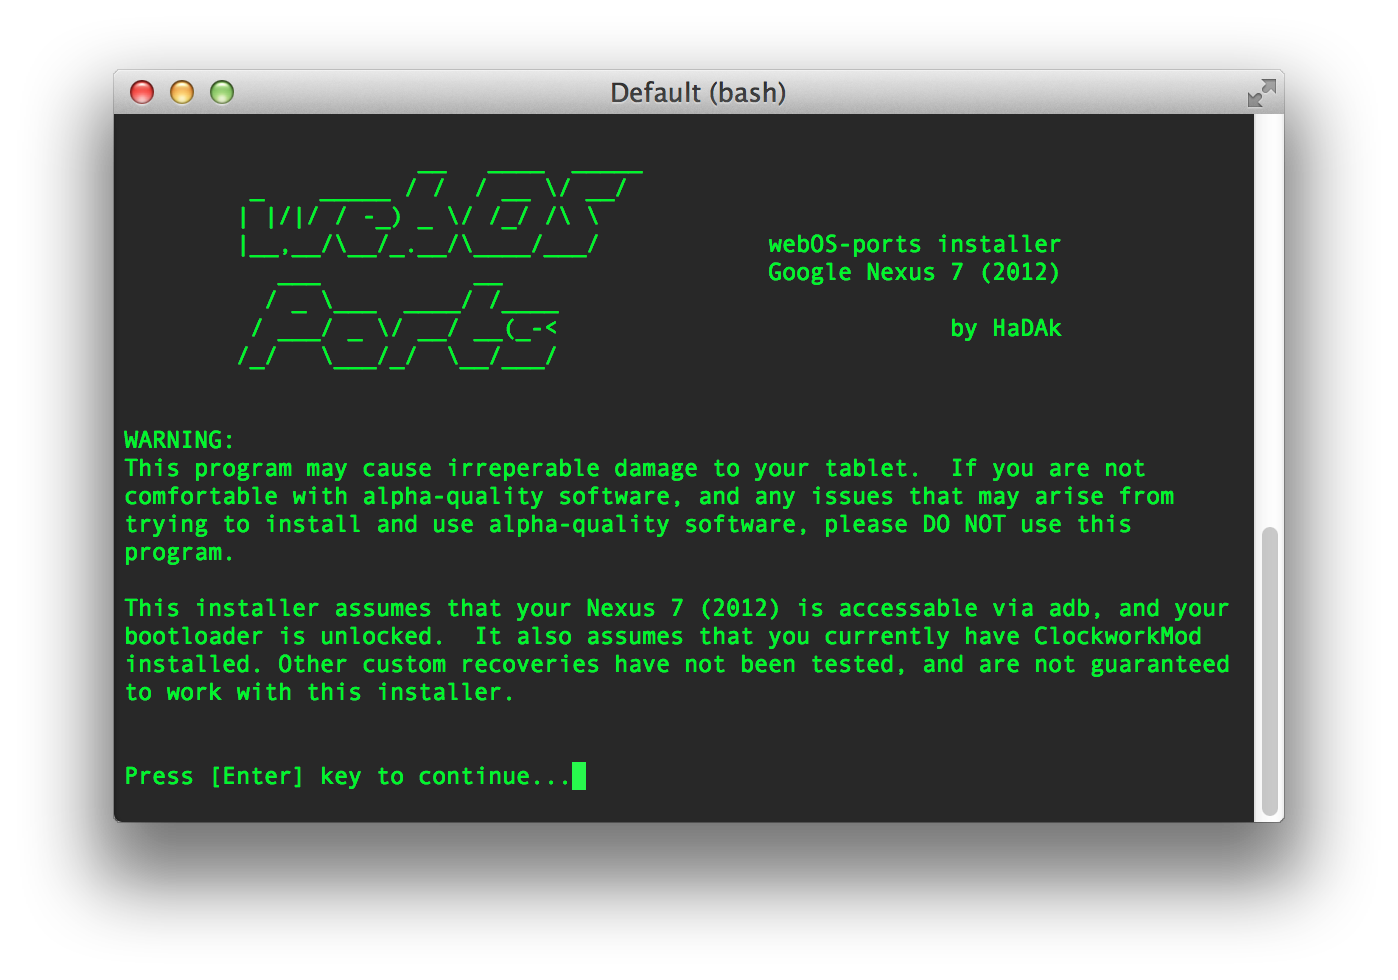Click "Press [Enter] key to continue..." prompt

click(x=347, y=776)
